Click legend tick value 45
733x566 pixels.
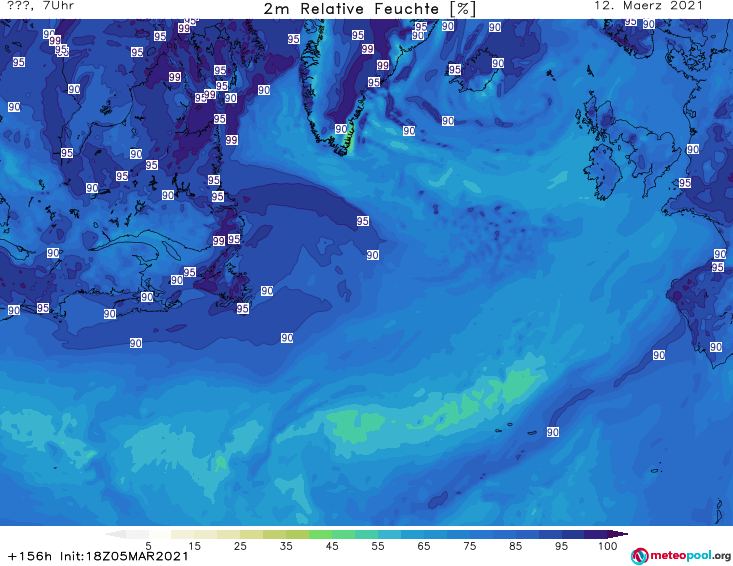(332, 546)
